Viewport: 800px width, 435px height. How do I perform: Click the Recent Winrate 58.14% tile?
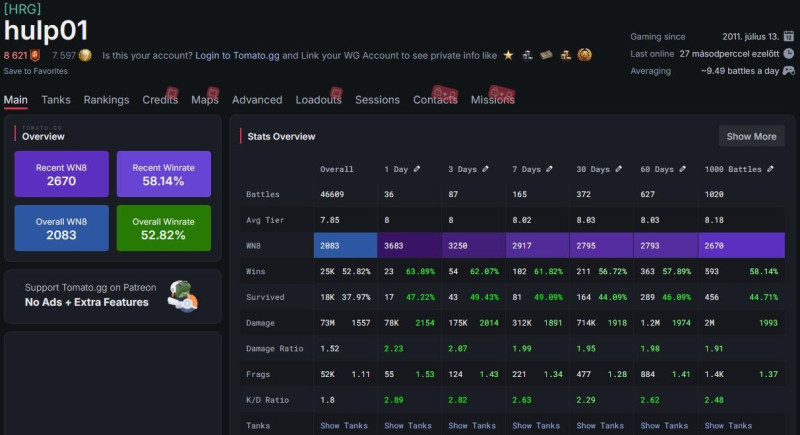click(164, 174)
